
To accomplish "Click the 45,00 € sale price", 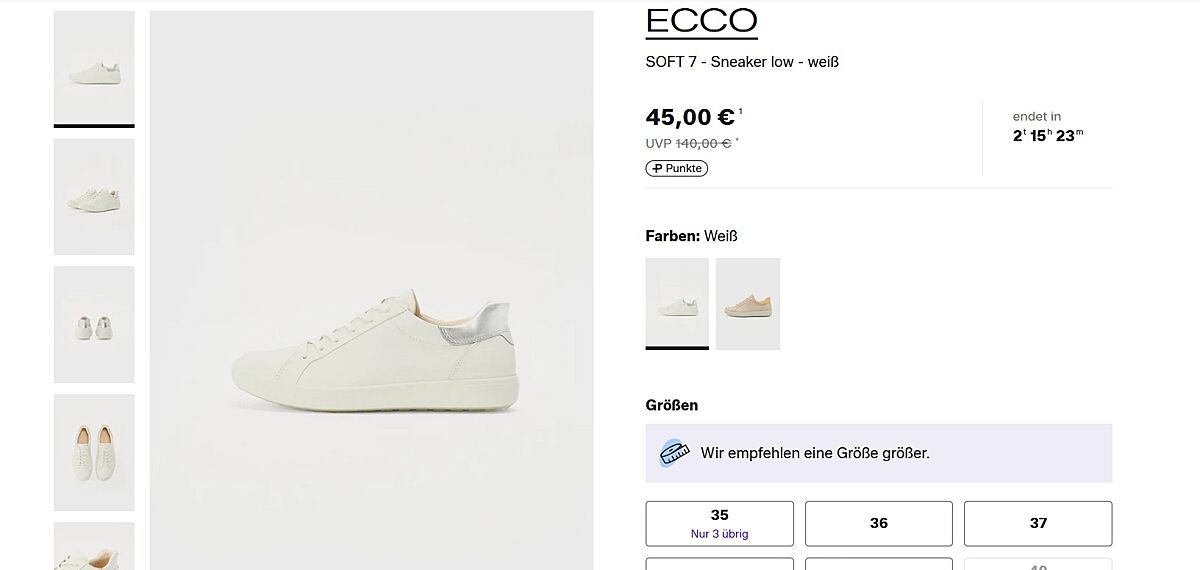I will (690, 117).
